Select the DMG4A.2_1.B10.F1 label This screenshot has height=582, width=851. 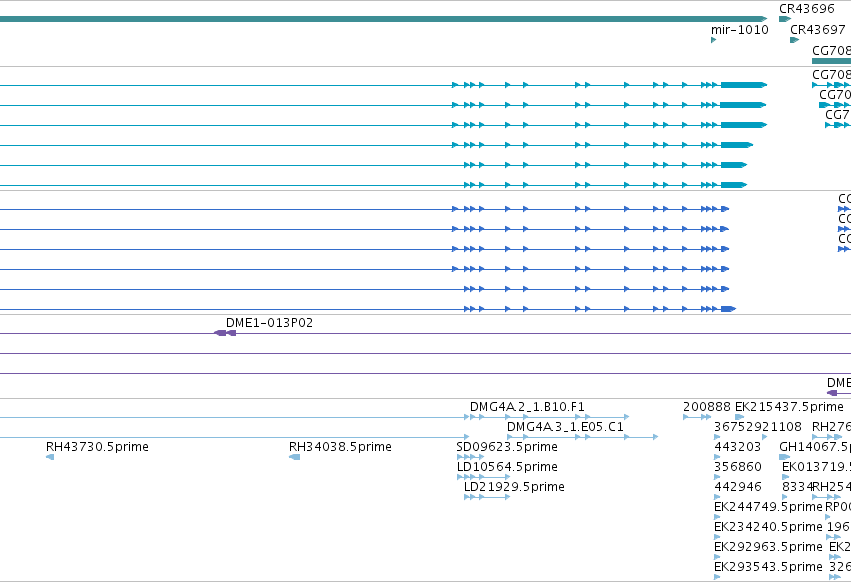point(527,407)
